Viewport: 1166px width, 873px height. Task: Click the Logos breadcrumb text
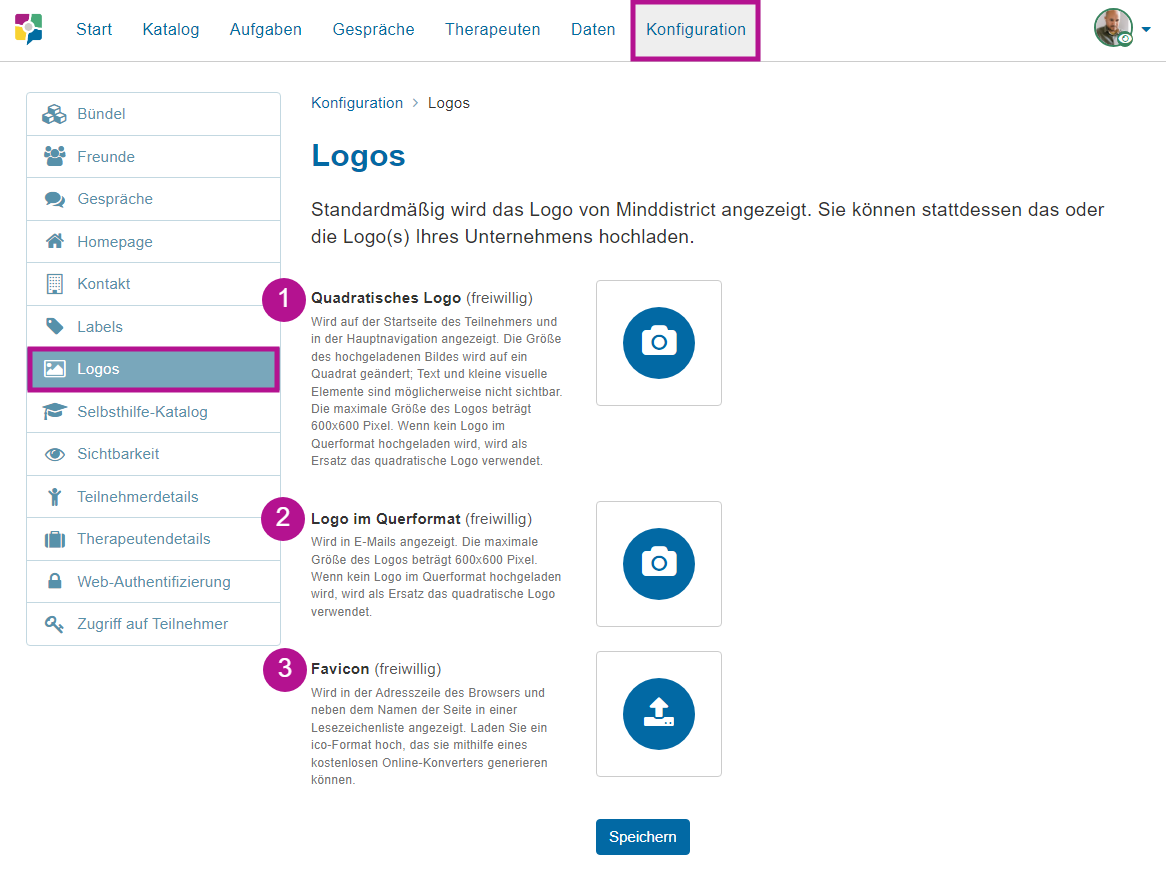[x=448, y=103]
